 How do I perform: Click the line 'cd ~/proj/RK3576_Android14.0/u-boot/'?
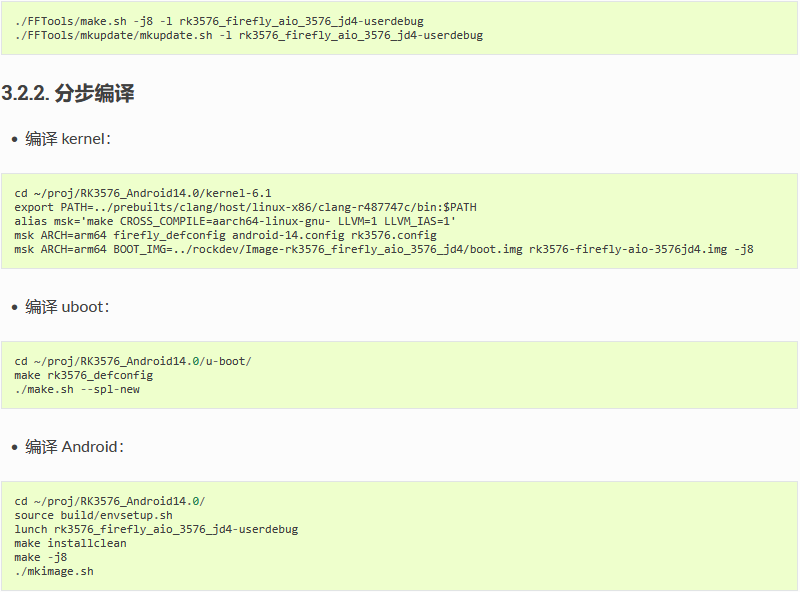coord(133,361)
